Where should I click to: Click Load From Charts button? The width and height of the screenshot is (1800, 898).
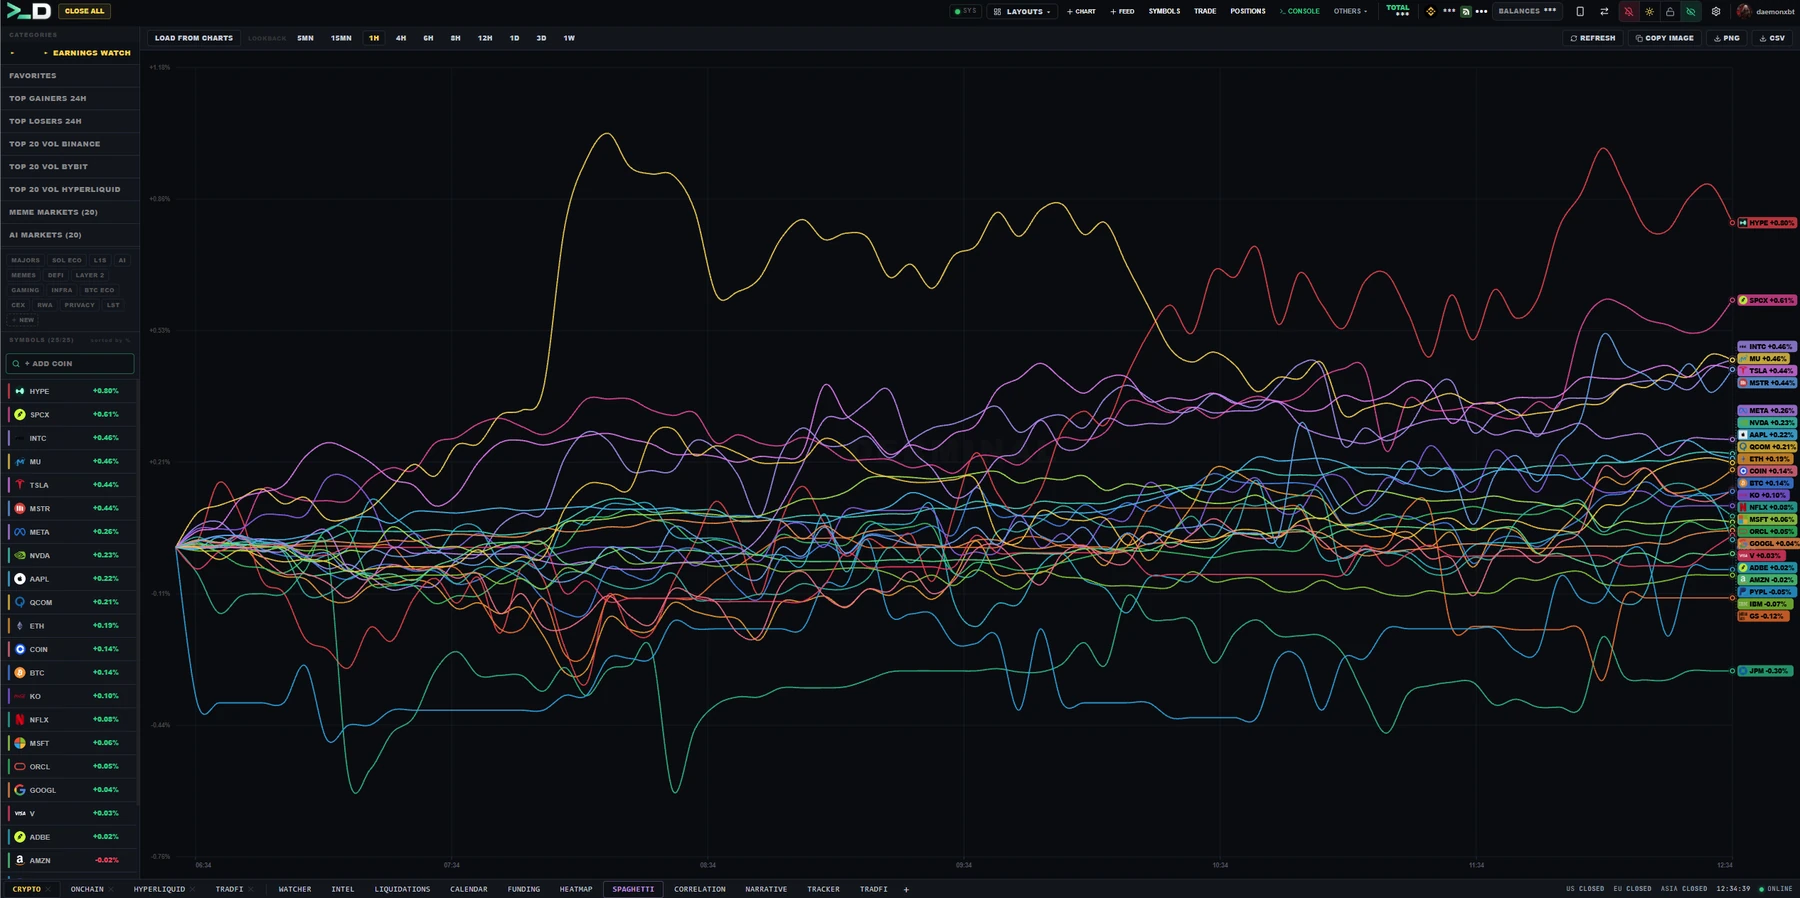coord(194,38)
